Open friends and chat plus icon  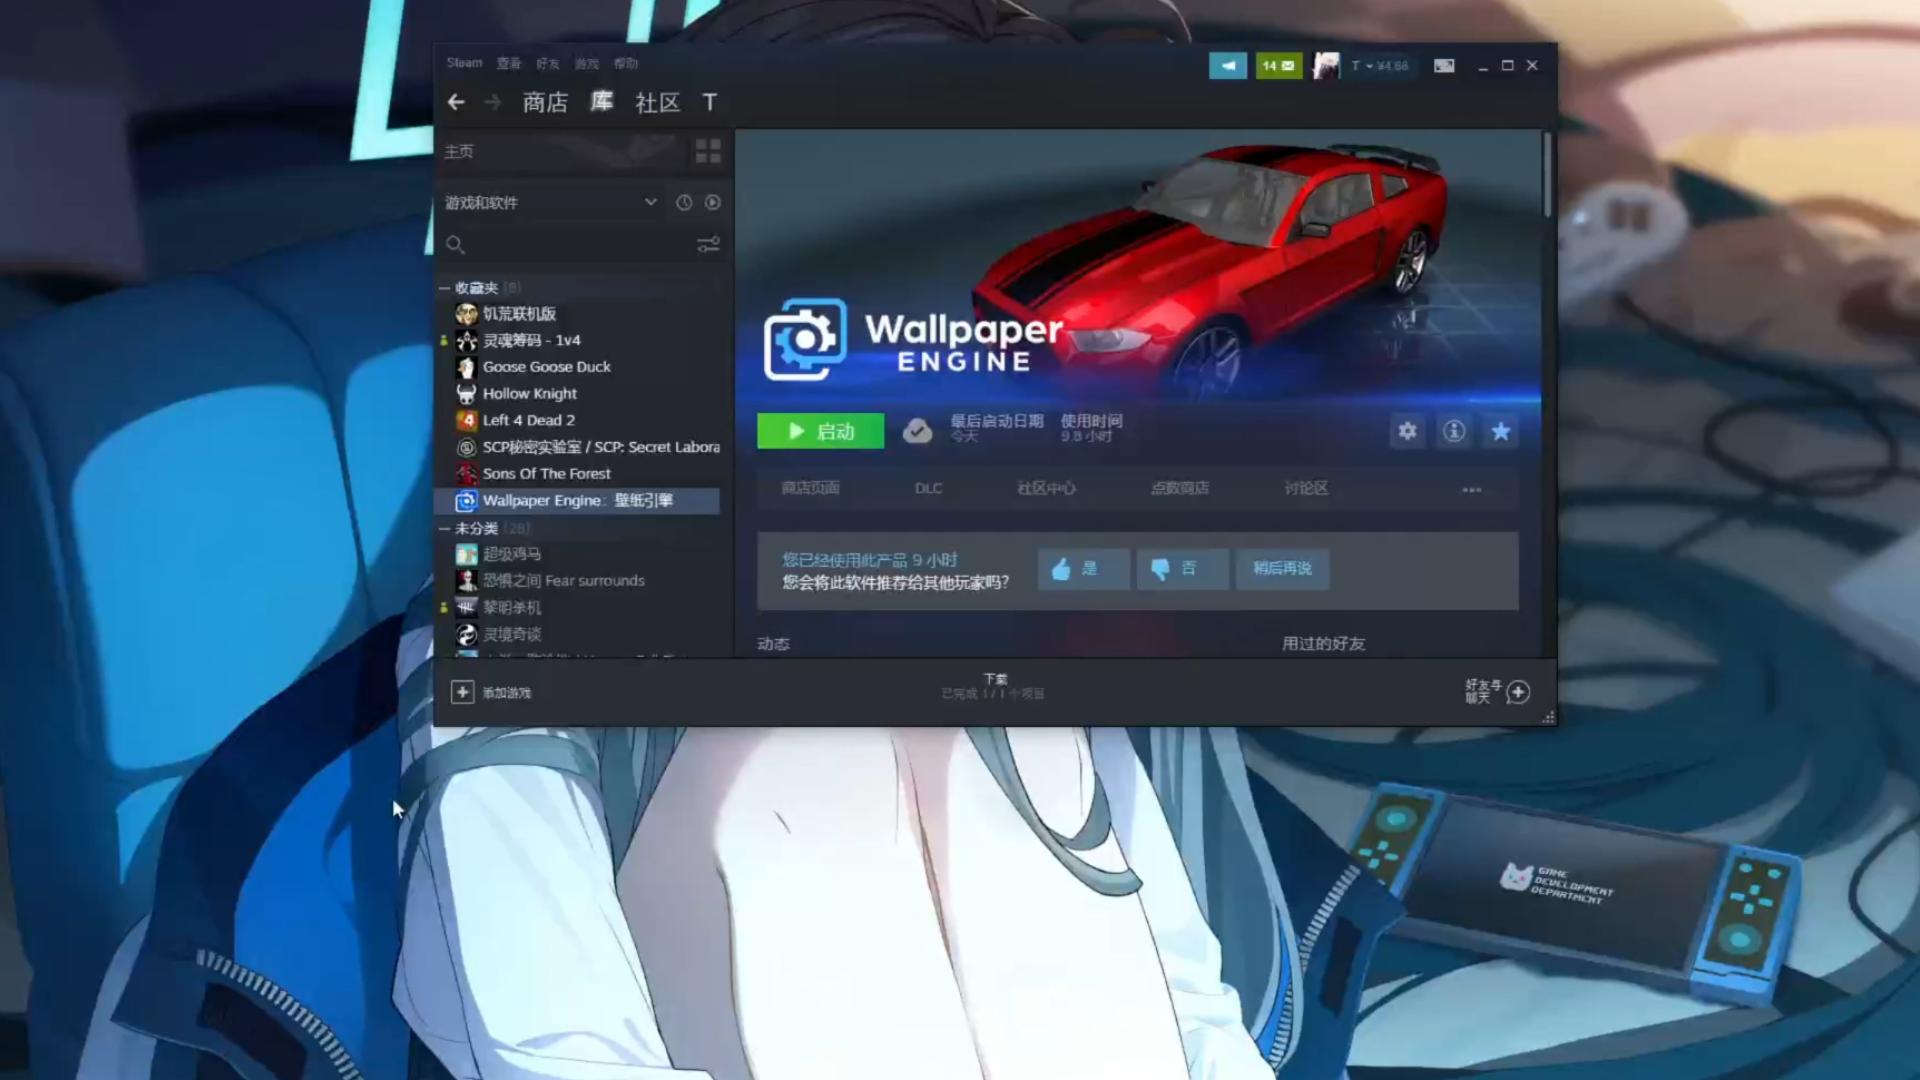(1518, 692)
